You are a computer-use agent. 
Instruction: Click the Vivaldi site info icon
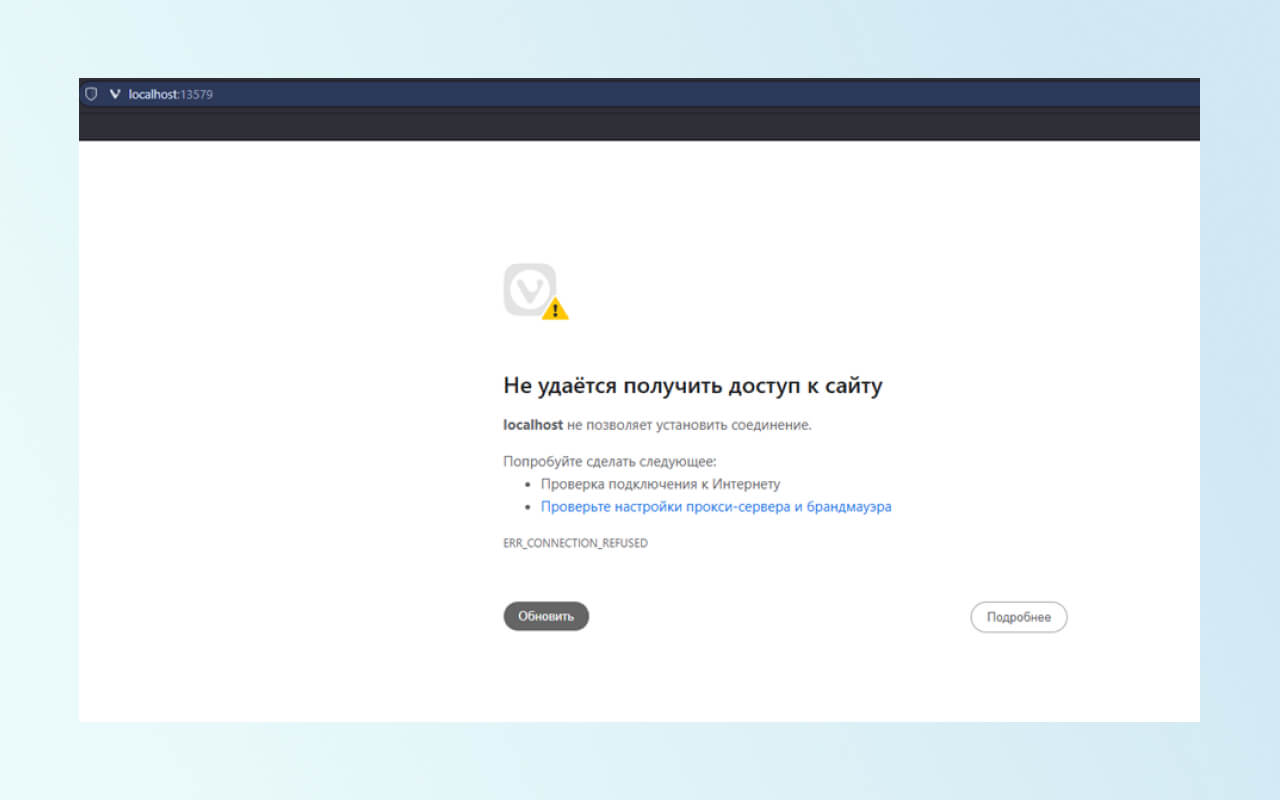click(115, 94)
